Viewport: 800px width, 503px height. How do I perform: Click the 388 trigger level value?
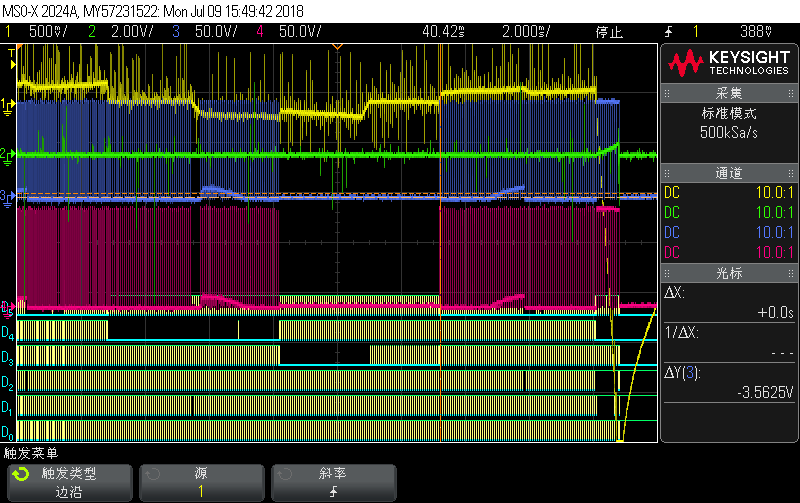point(756,32)
